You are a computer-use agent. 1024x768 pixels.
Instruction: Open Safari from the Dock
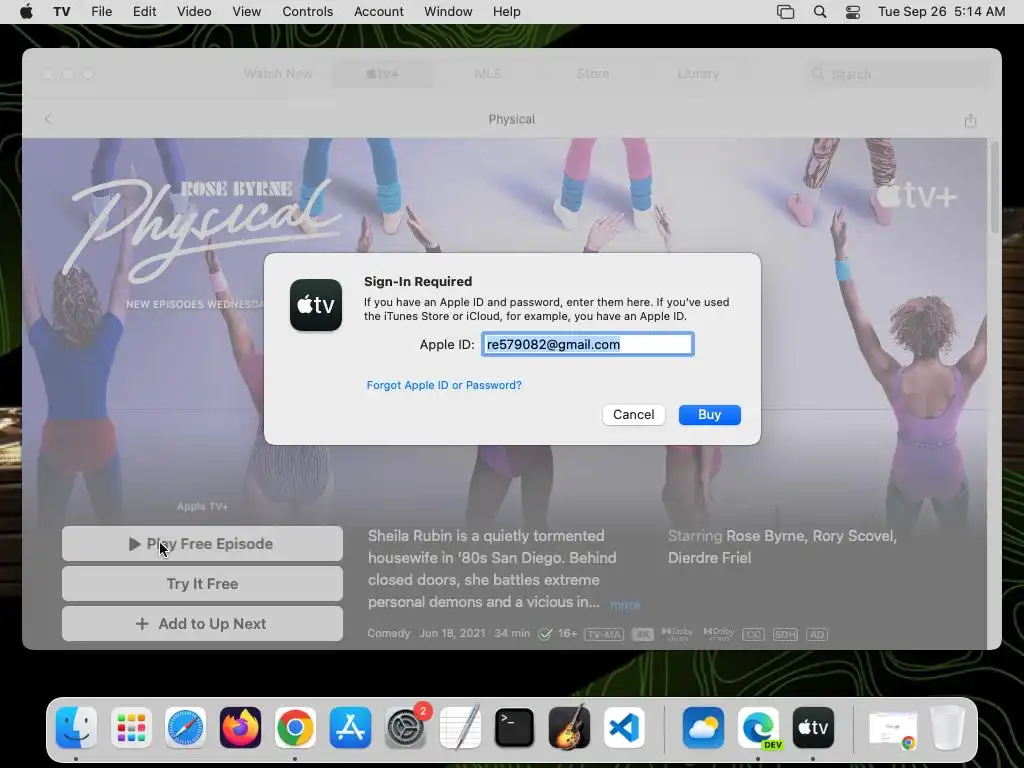185,727
